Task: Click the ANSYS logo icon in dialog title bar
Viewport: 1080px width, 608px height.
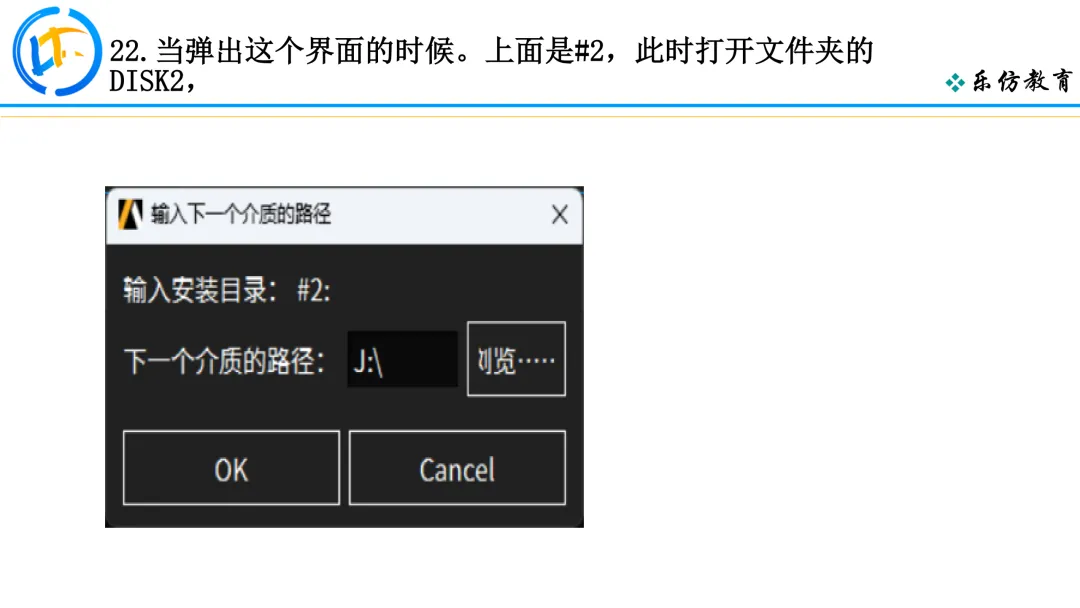Action: (x=130, y=214)
